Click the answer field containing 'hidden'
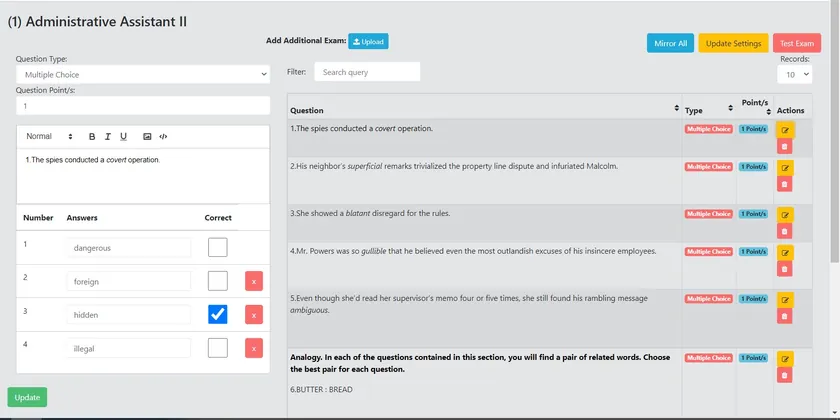The image size is (840, 420). pos(129,315)
